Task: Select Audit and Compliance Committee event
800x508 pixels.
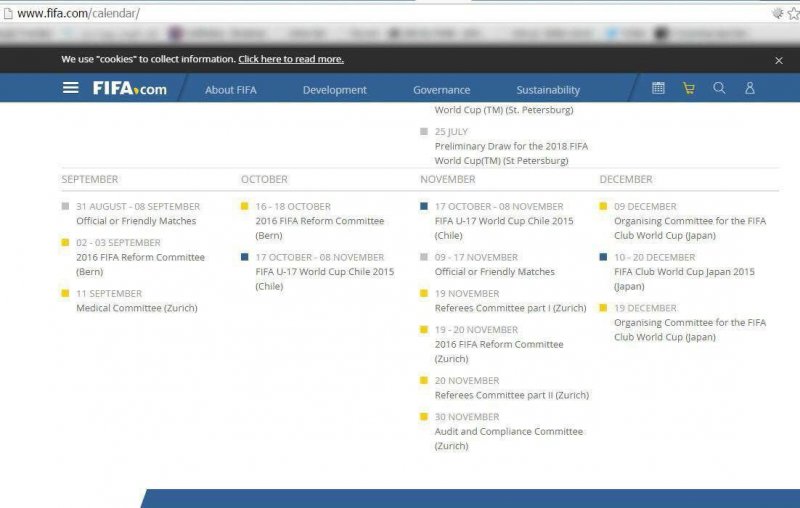Action: click(x=508, y=432)
